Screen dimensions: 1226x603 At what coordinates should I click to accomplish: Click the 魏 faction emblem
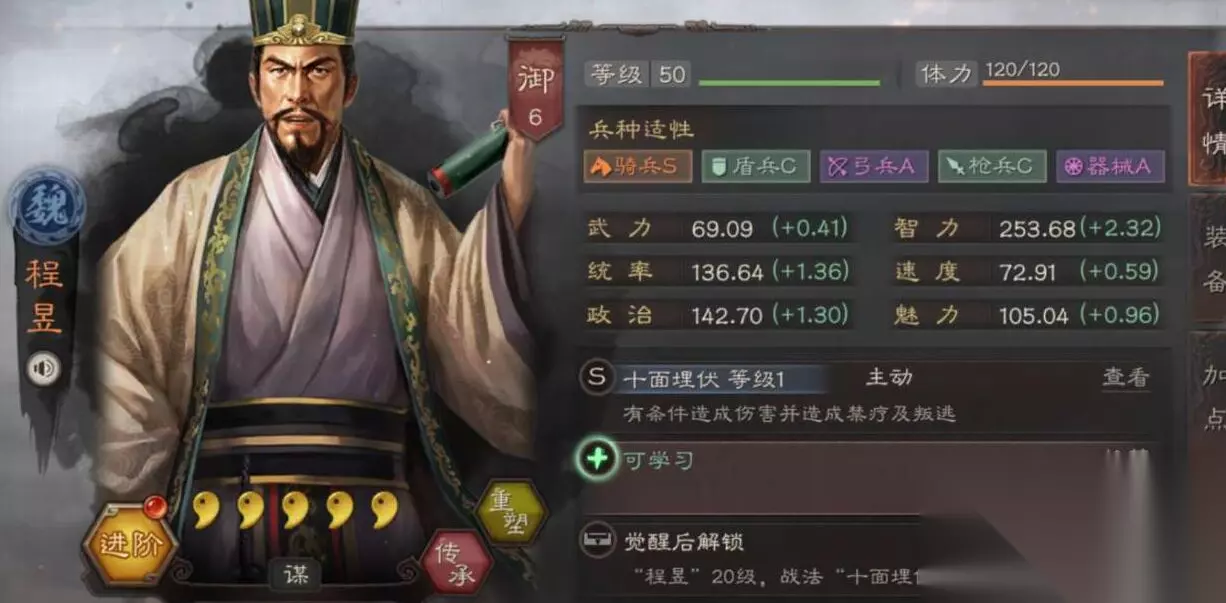[x=47, y=206]
